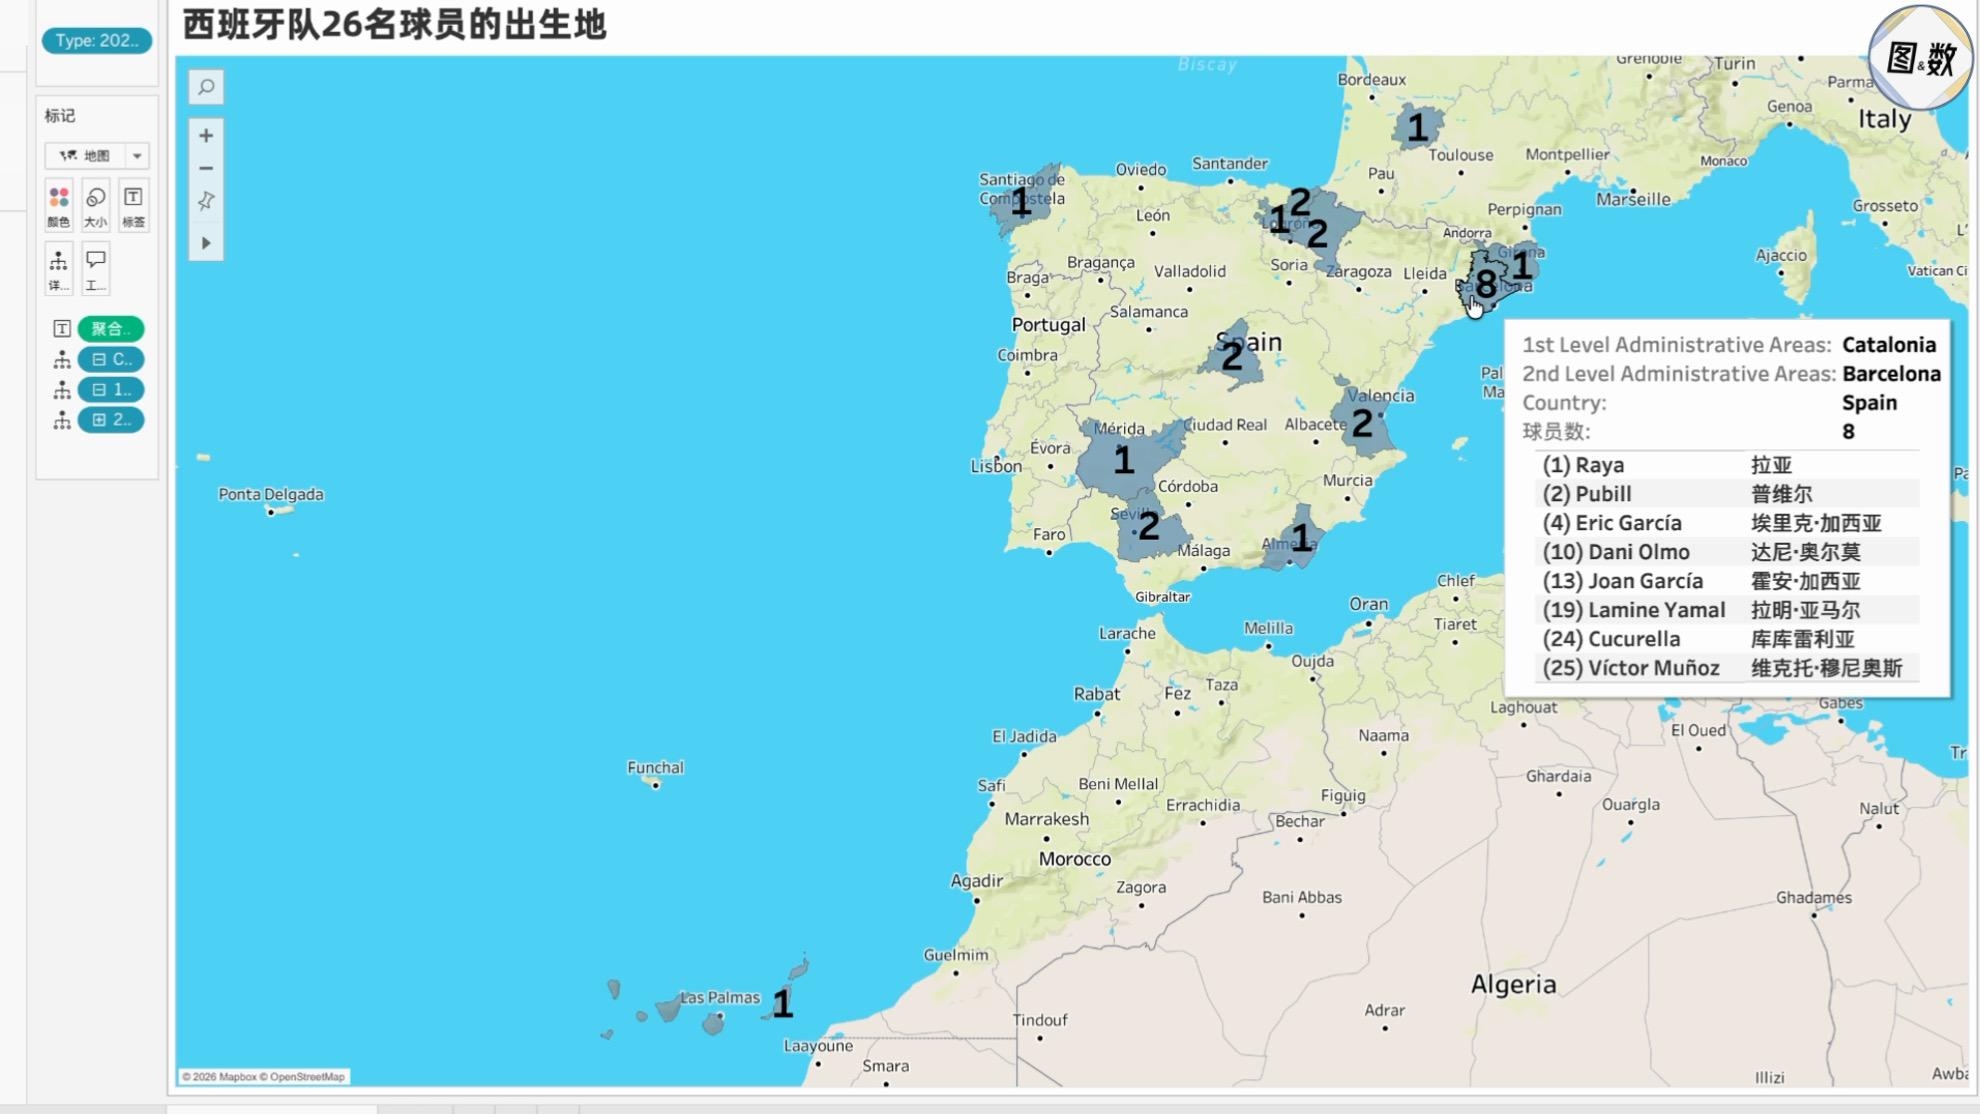
Task: Click the Mérida region marked 1
Action: [x=1124, y=460]
